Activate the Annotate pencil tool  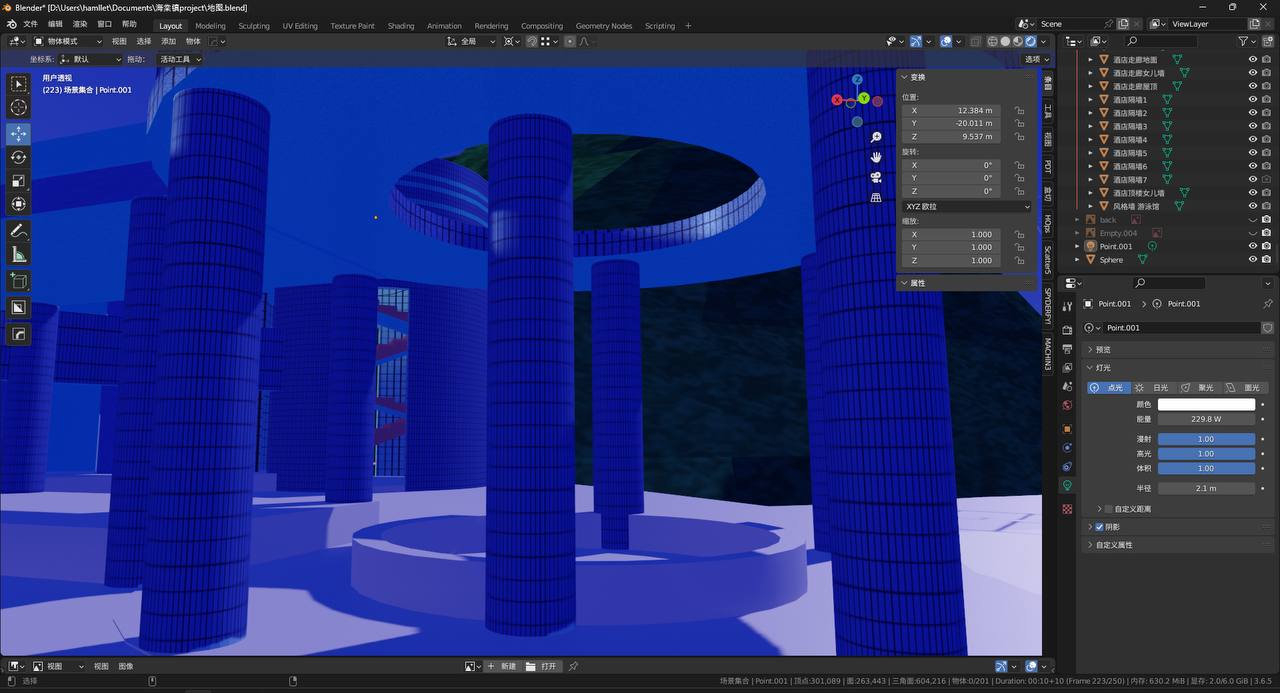[19, 231]
